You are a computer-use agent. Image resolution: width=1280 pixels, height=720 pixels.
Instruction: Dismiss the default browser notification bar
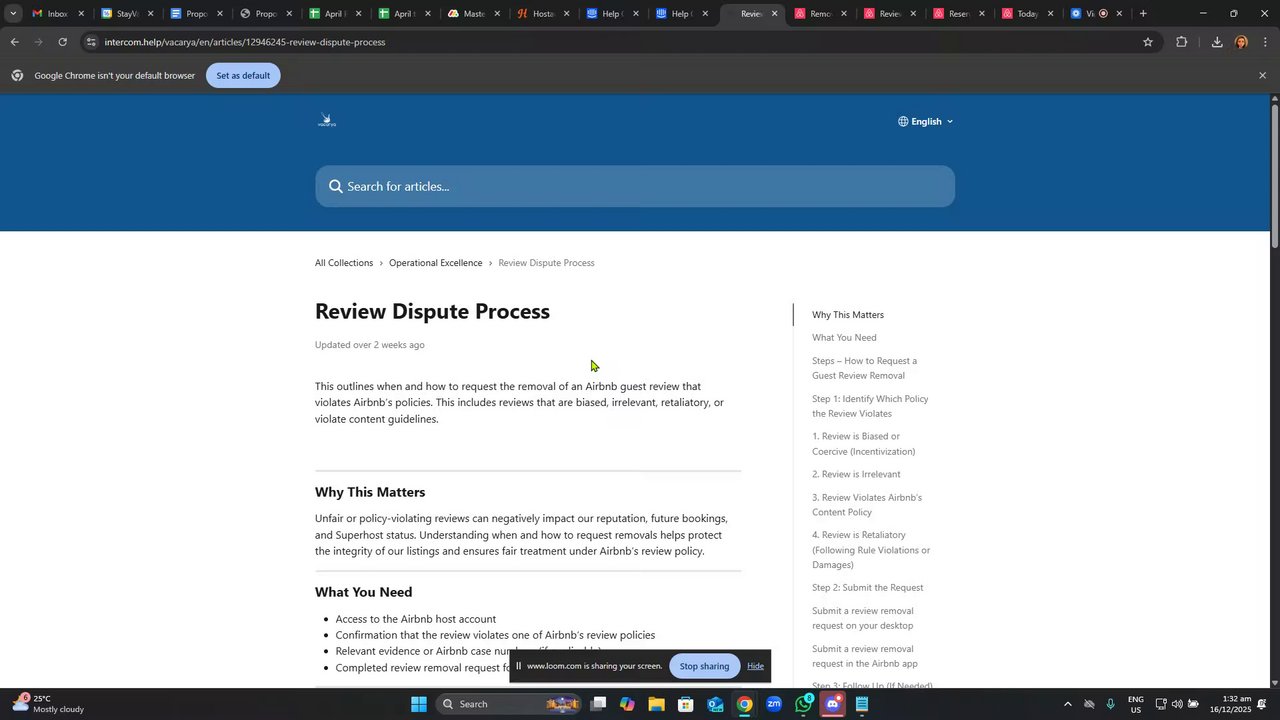(1262, 75)
